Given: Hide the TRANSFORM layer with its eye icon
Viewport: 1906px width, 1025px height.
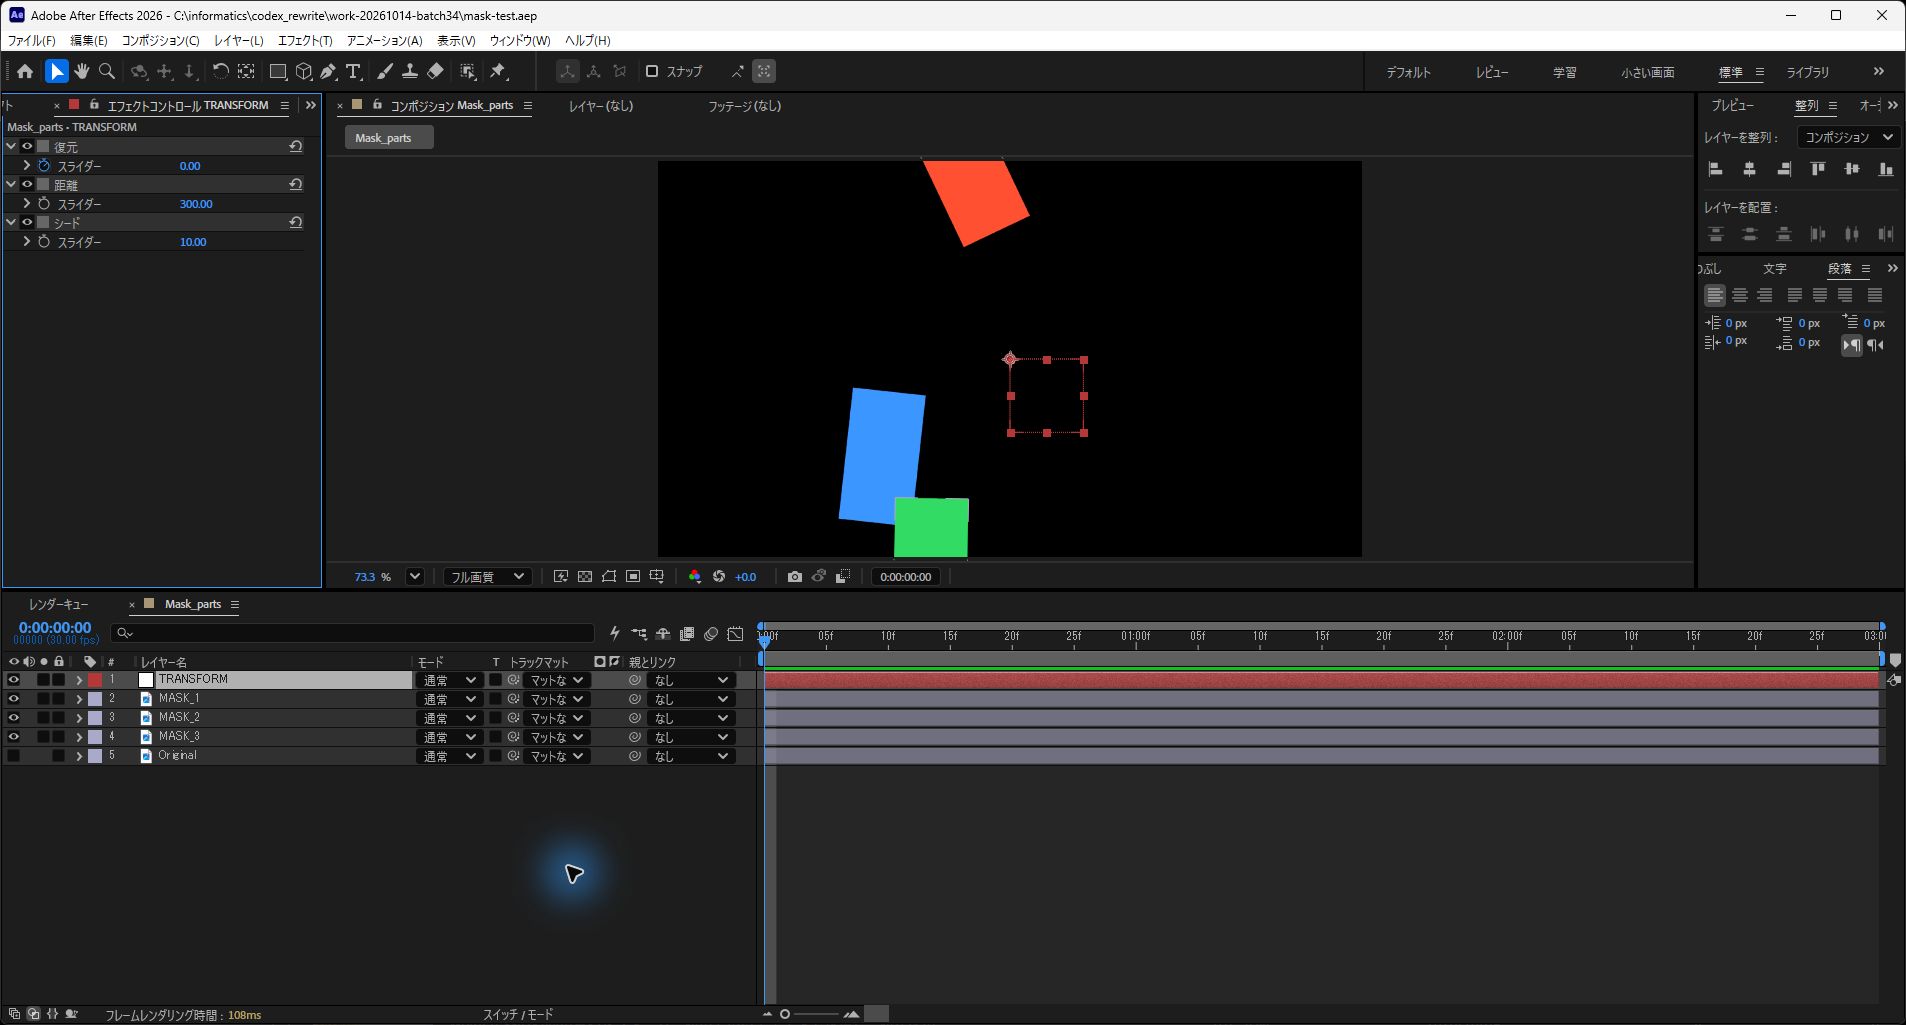Looking at the screenshot, I should [14, 680].
